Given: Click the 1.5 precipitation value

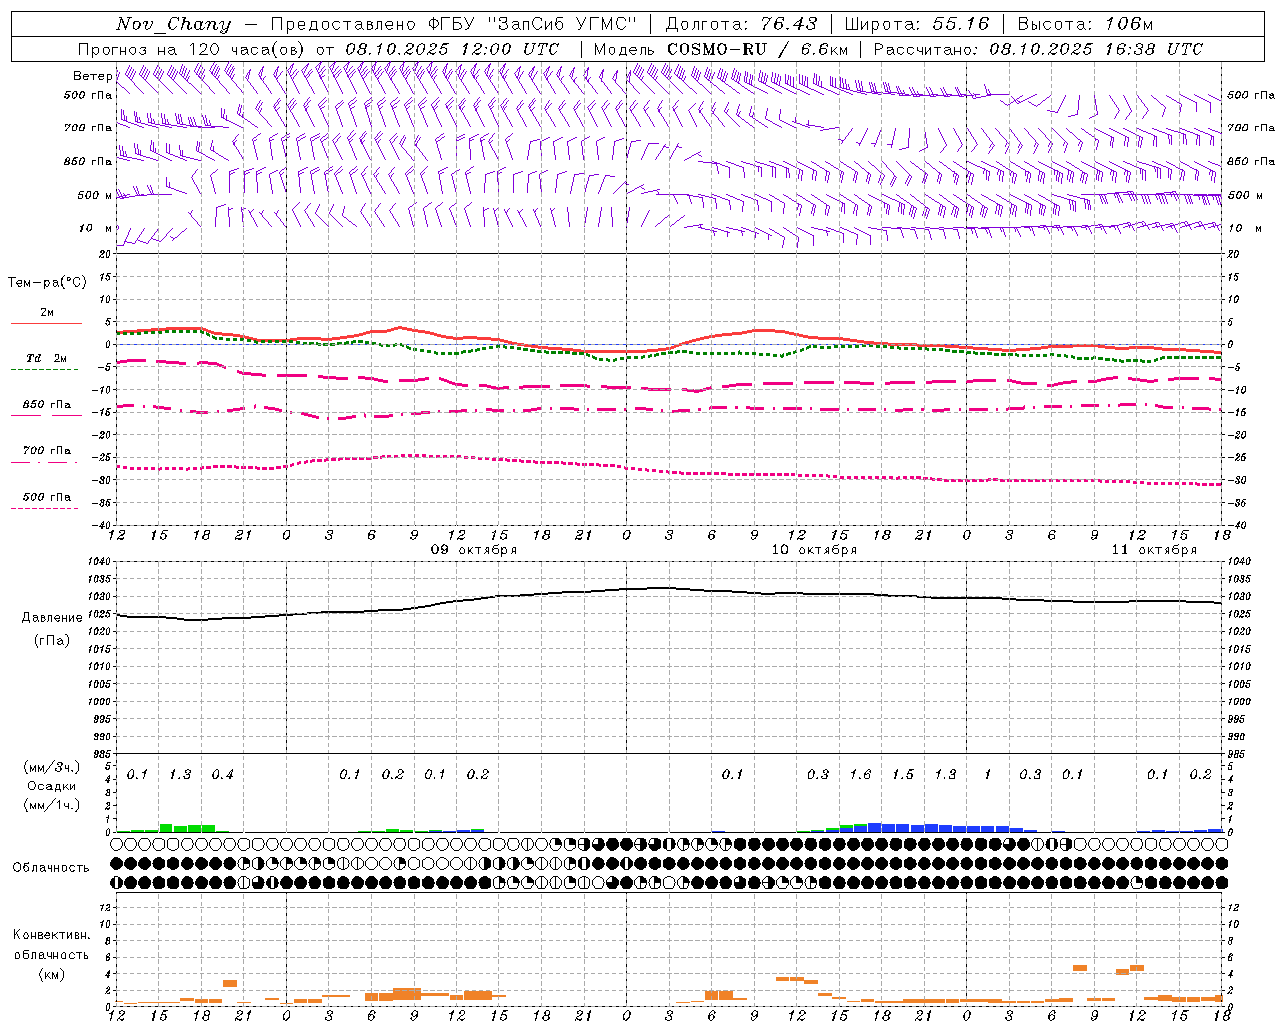Looking at the screenshot, I should pos(903,775).
